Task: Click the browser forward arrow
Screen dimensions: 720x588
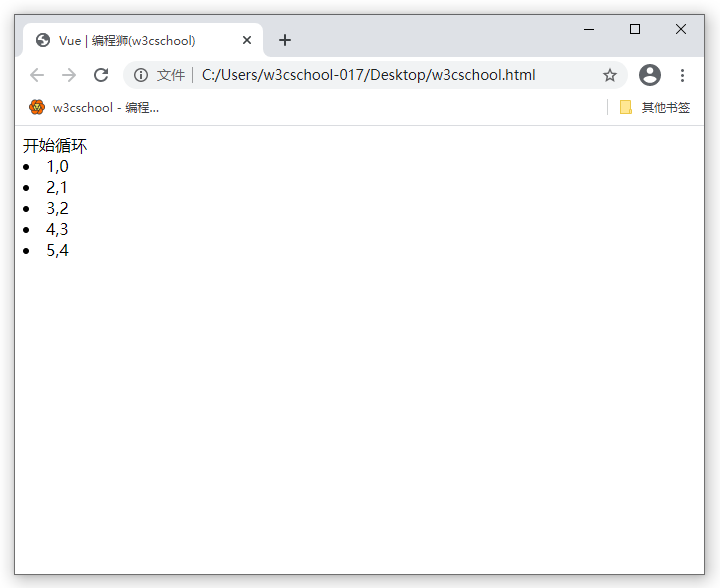Action: tap(69, 75)
